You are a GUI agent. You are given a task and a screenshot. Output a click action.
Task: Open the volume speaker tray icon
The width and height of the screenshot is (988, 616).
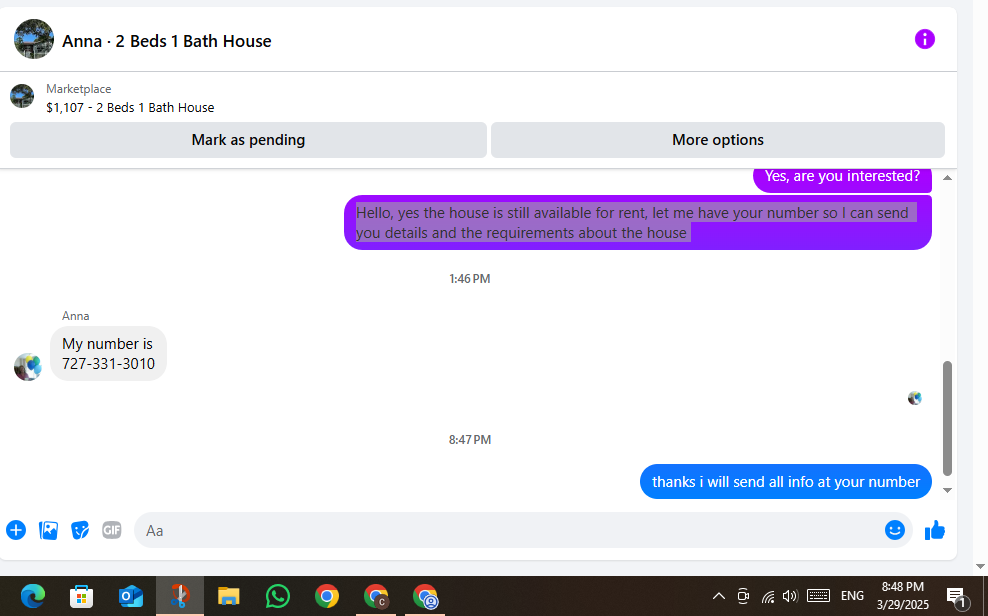tap(790, 596)
